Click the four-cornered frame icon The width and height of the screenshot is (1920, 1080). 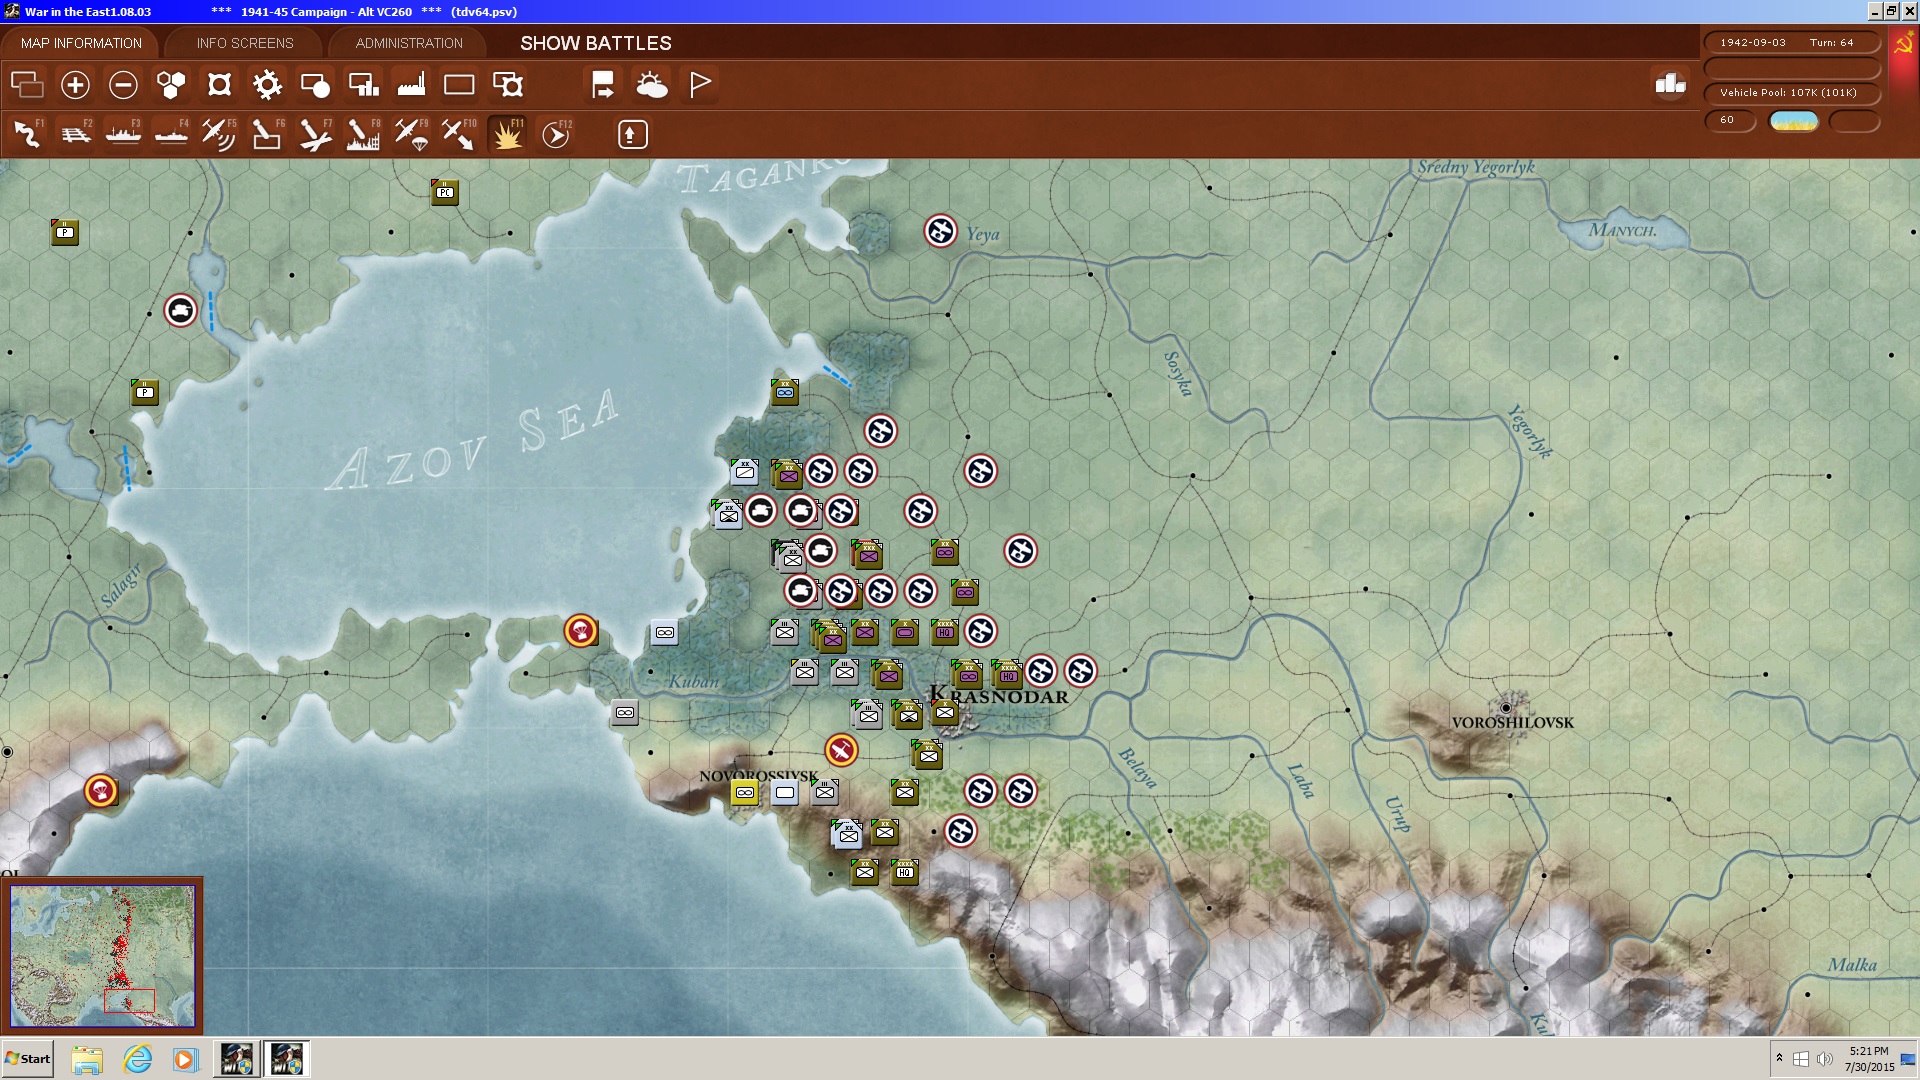pos(219,85)
